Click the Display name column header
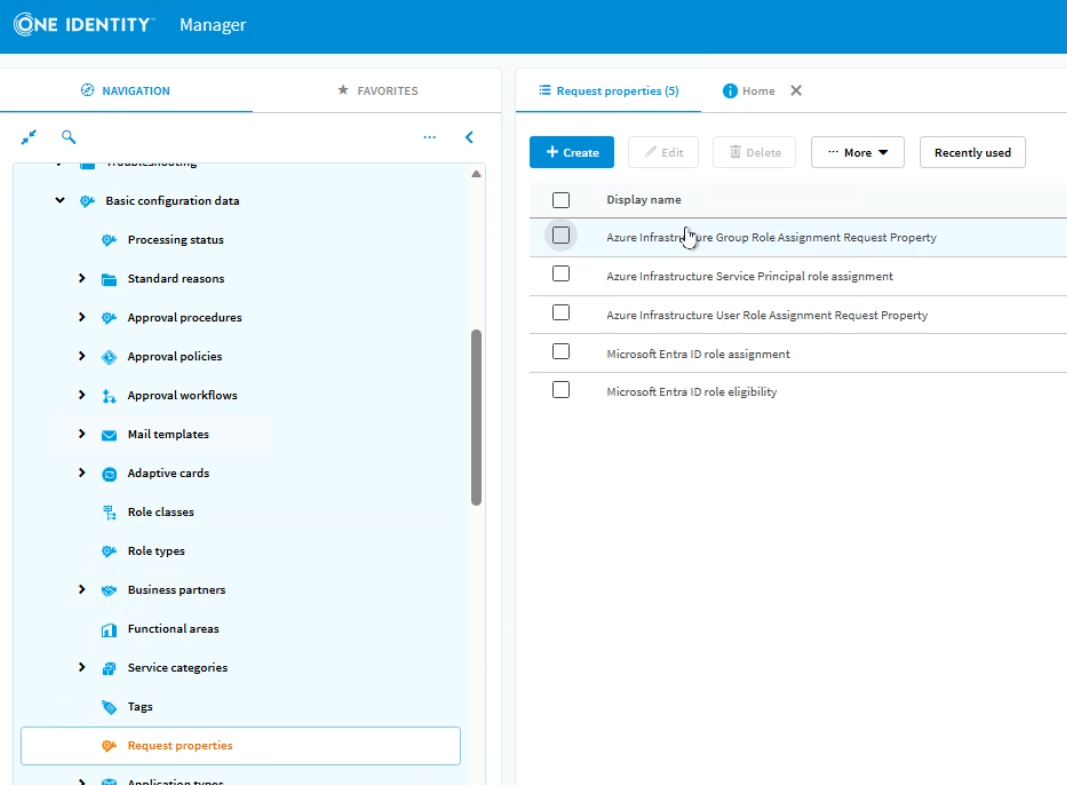This screenshot has height=785, width=1067. click(x=644, y=200)
